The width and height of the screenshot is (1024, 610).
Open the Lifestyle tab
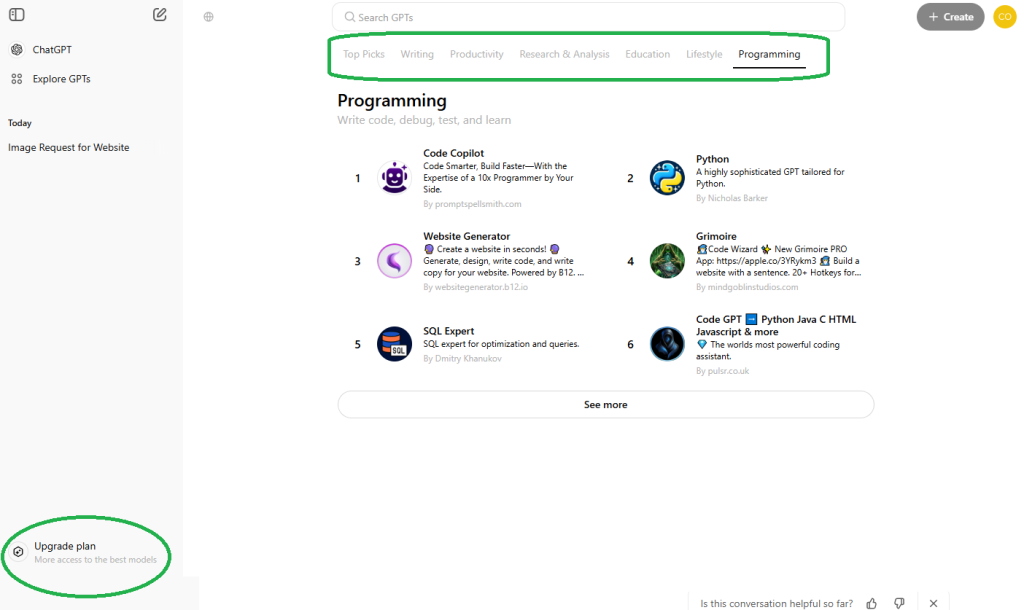pos(704,54)
